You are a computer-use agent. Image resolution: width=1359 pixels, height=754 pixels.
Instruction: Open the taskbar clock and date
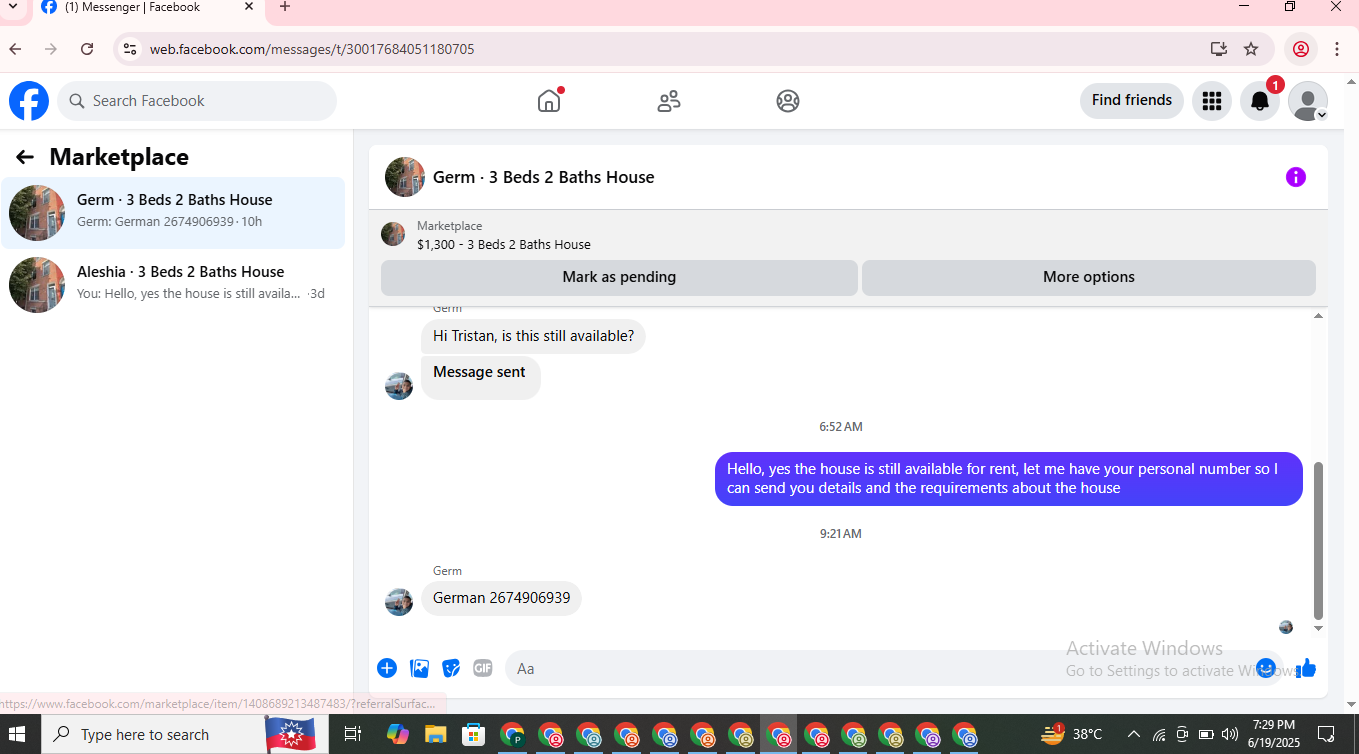[1272, 734]
